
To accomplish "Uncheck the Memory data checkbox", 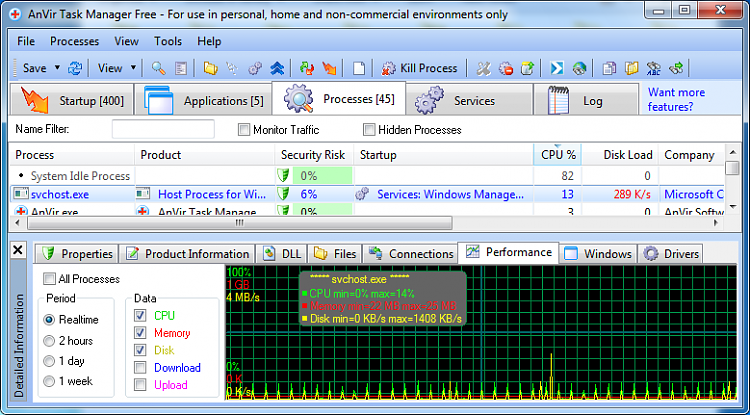I will click(140, 333).
